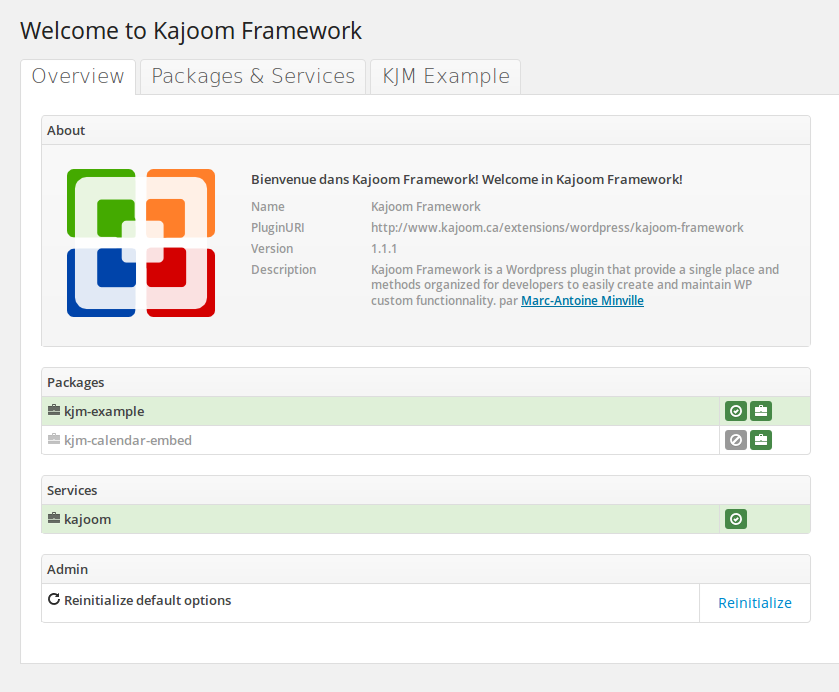The width and height of the screenshot is (839, 692).
Task: Click the Reinitialize default options label
Action: 148,600
